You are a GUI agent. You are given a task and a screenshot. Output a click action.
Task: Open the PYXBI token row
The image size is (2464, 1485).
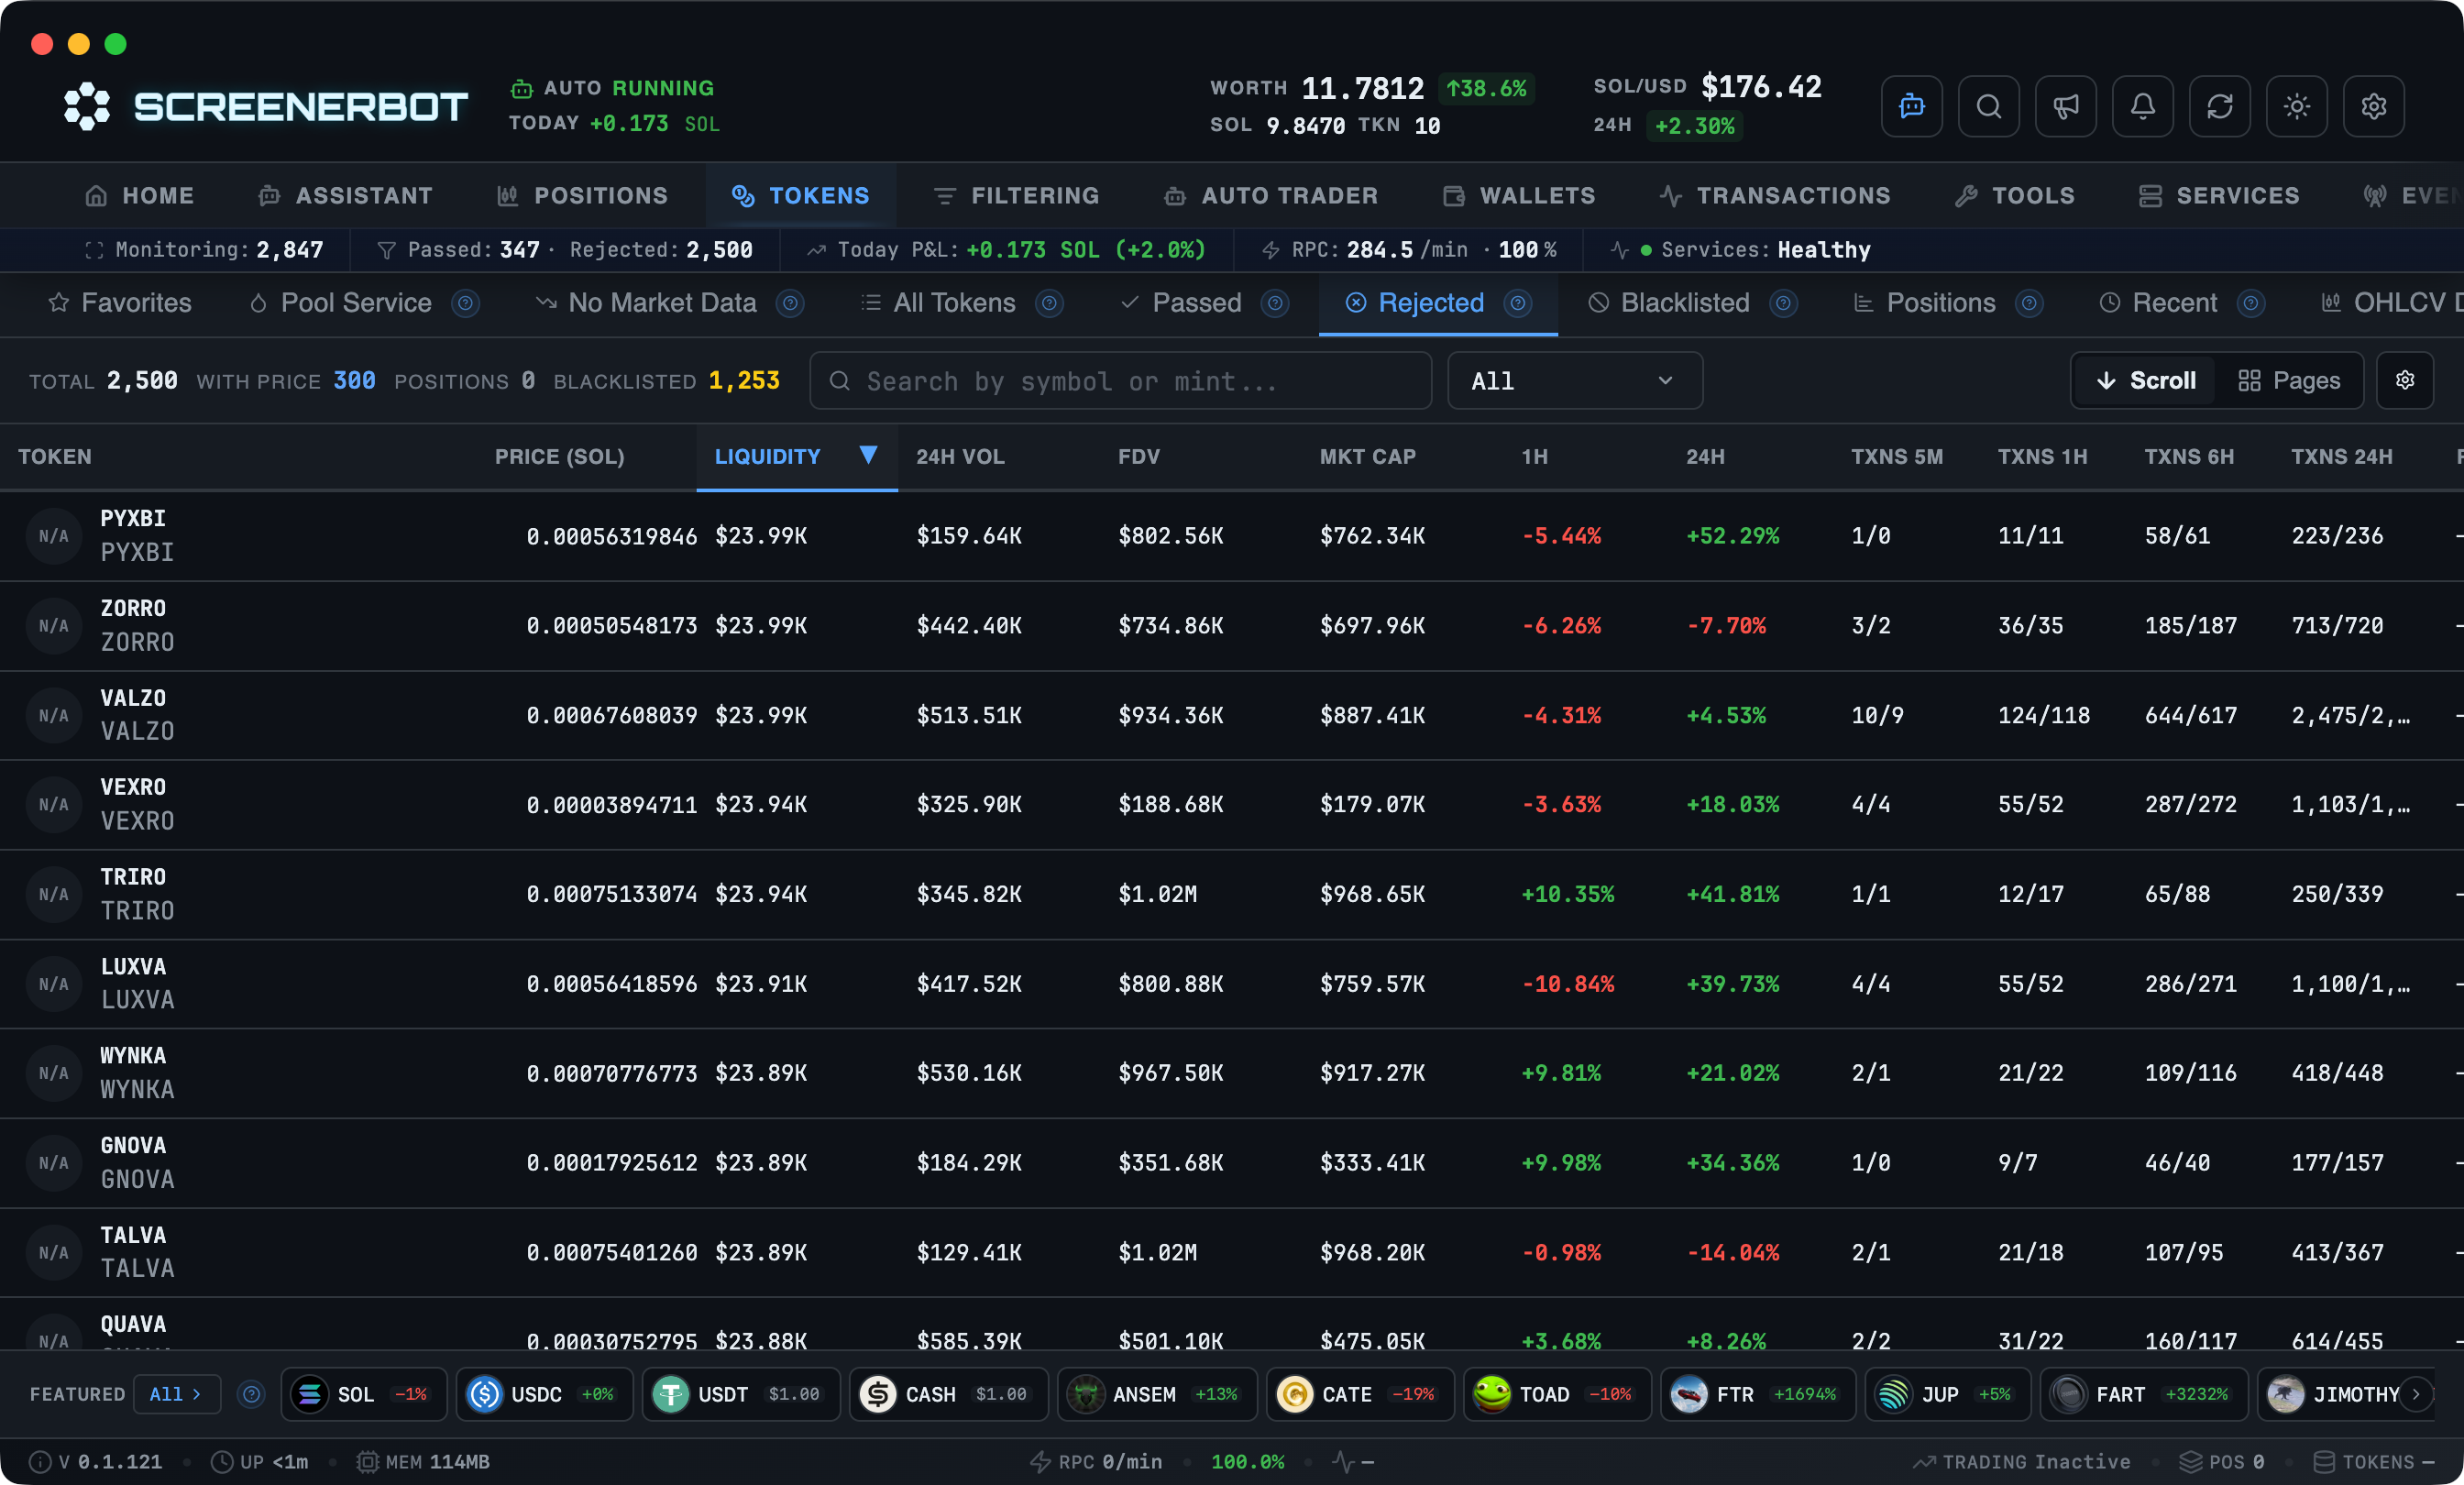1232,536
